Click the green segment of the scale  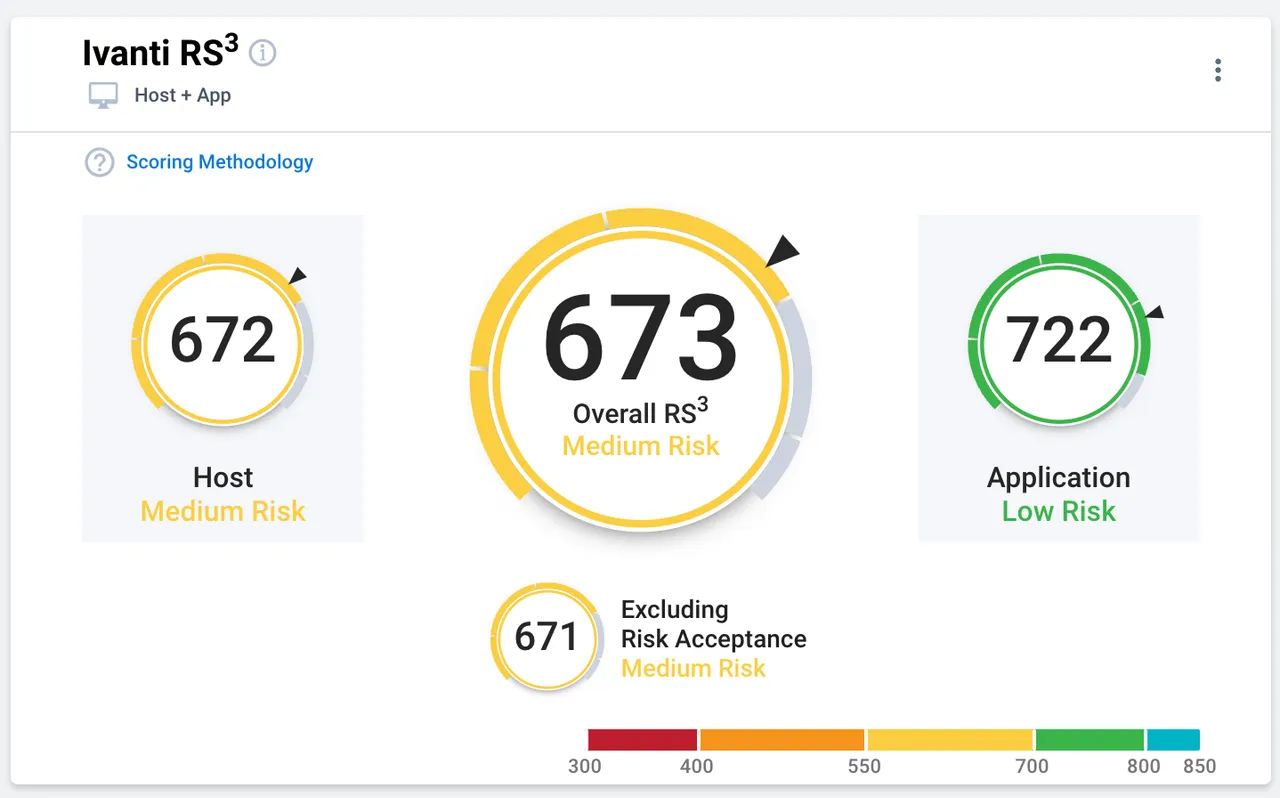tap(1090, 740)
